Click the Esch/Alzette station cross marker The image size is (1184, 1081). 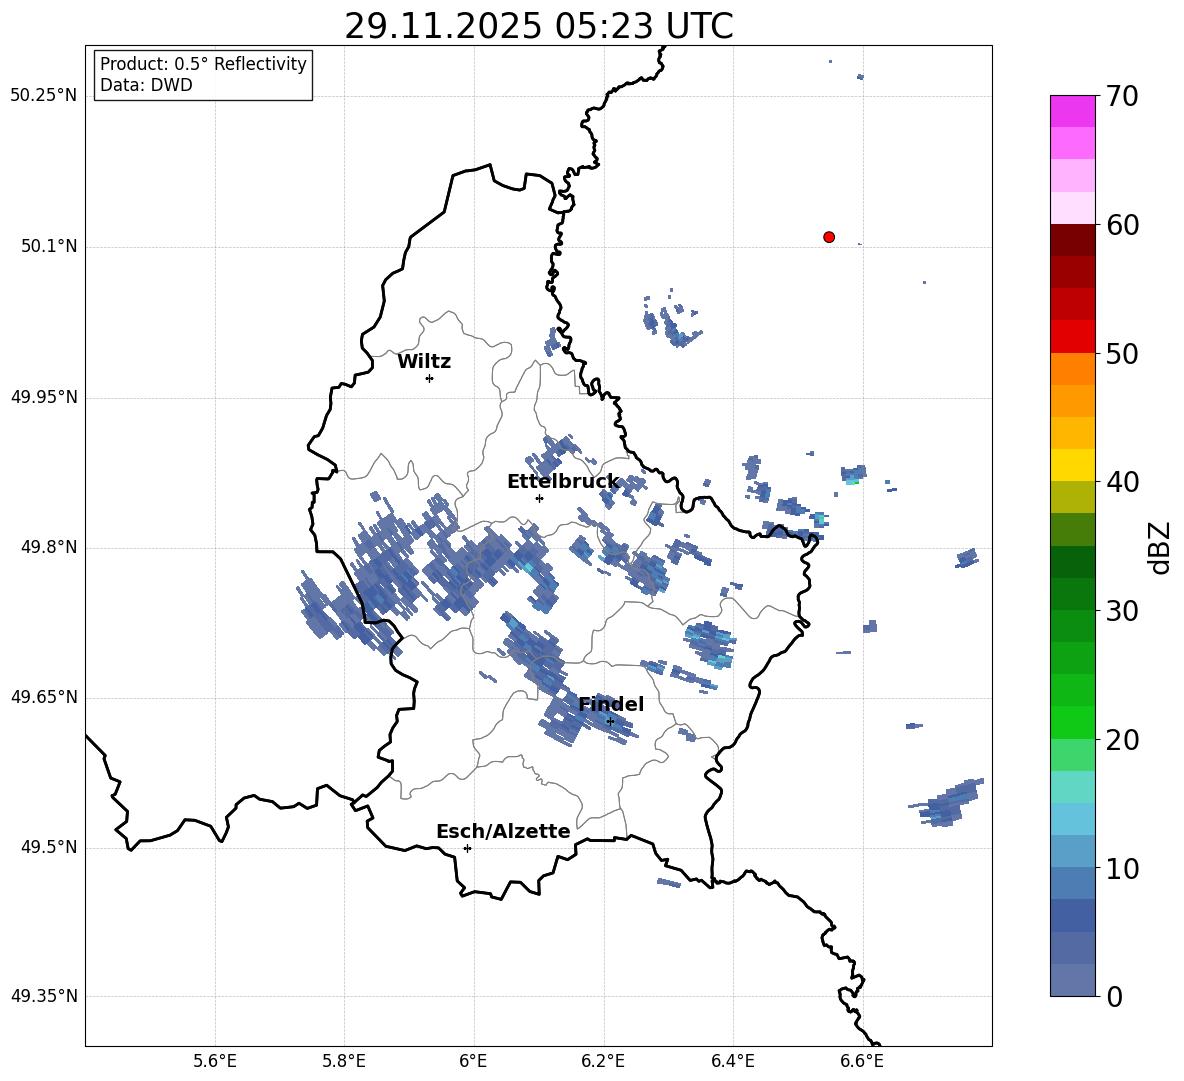click(467, 848)
